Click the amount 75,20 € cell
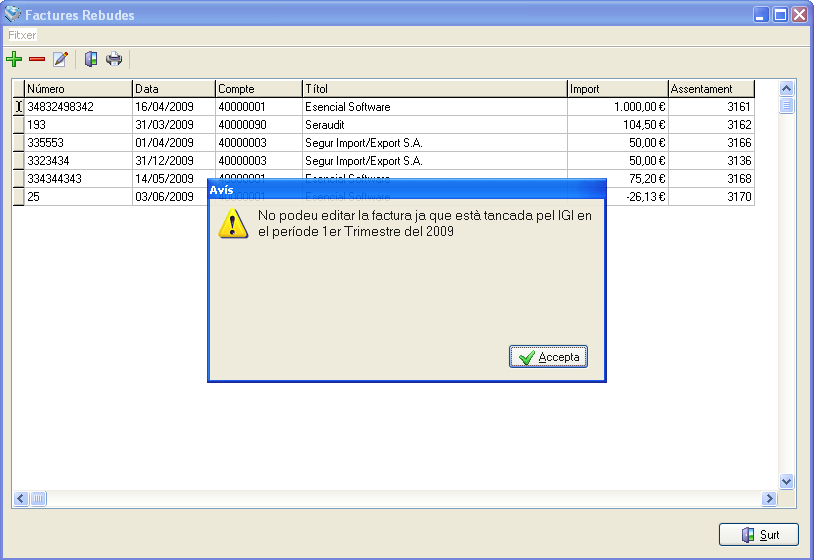 [x=636, y=179]
